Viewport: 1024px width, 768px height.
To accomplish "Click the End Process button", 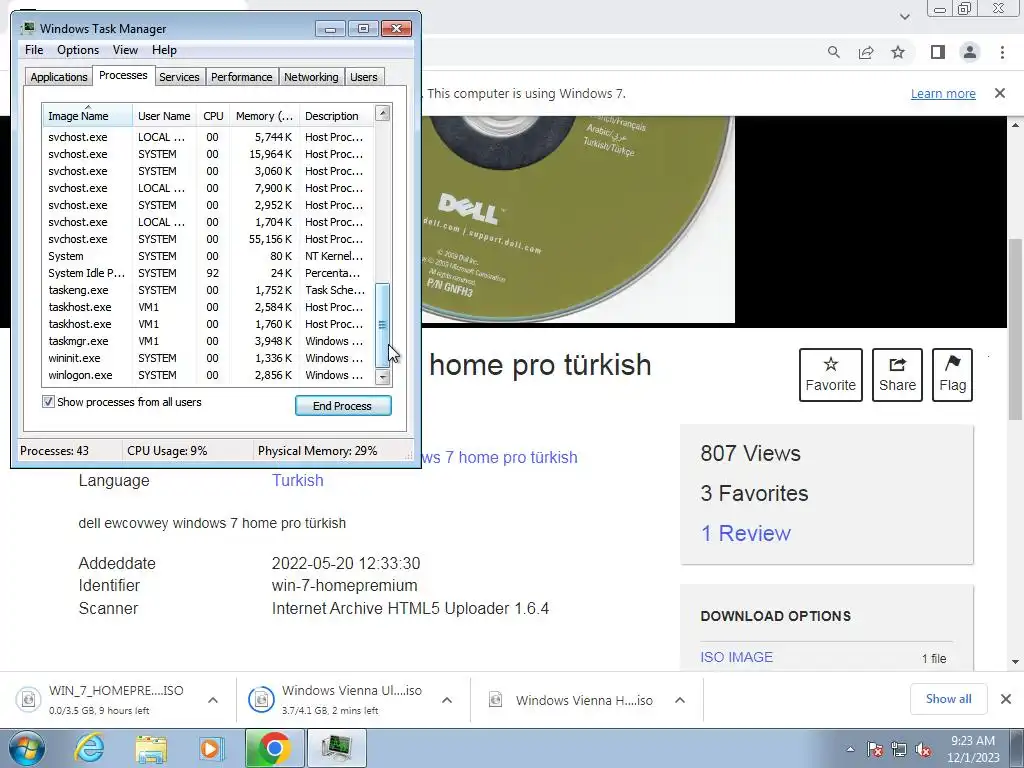I will pyautogui.click(x=343, y=406).
